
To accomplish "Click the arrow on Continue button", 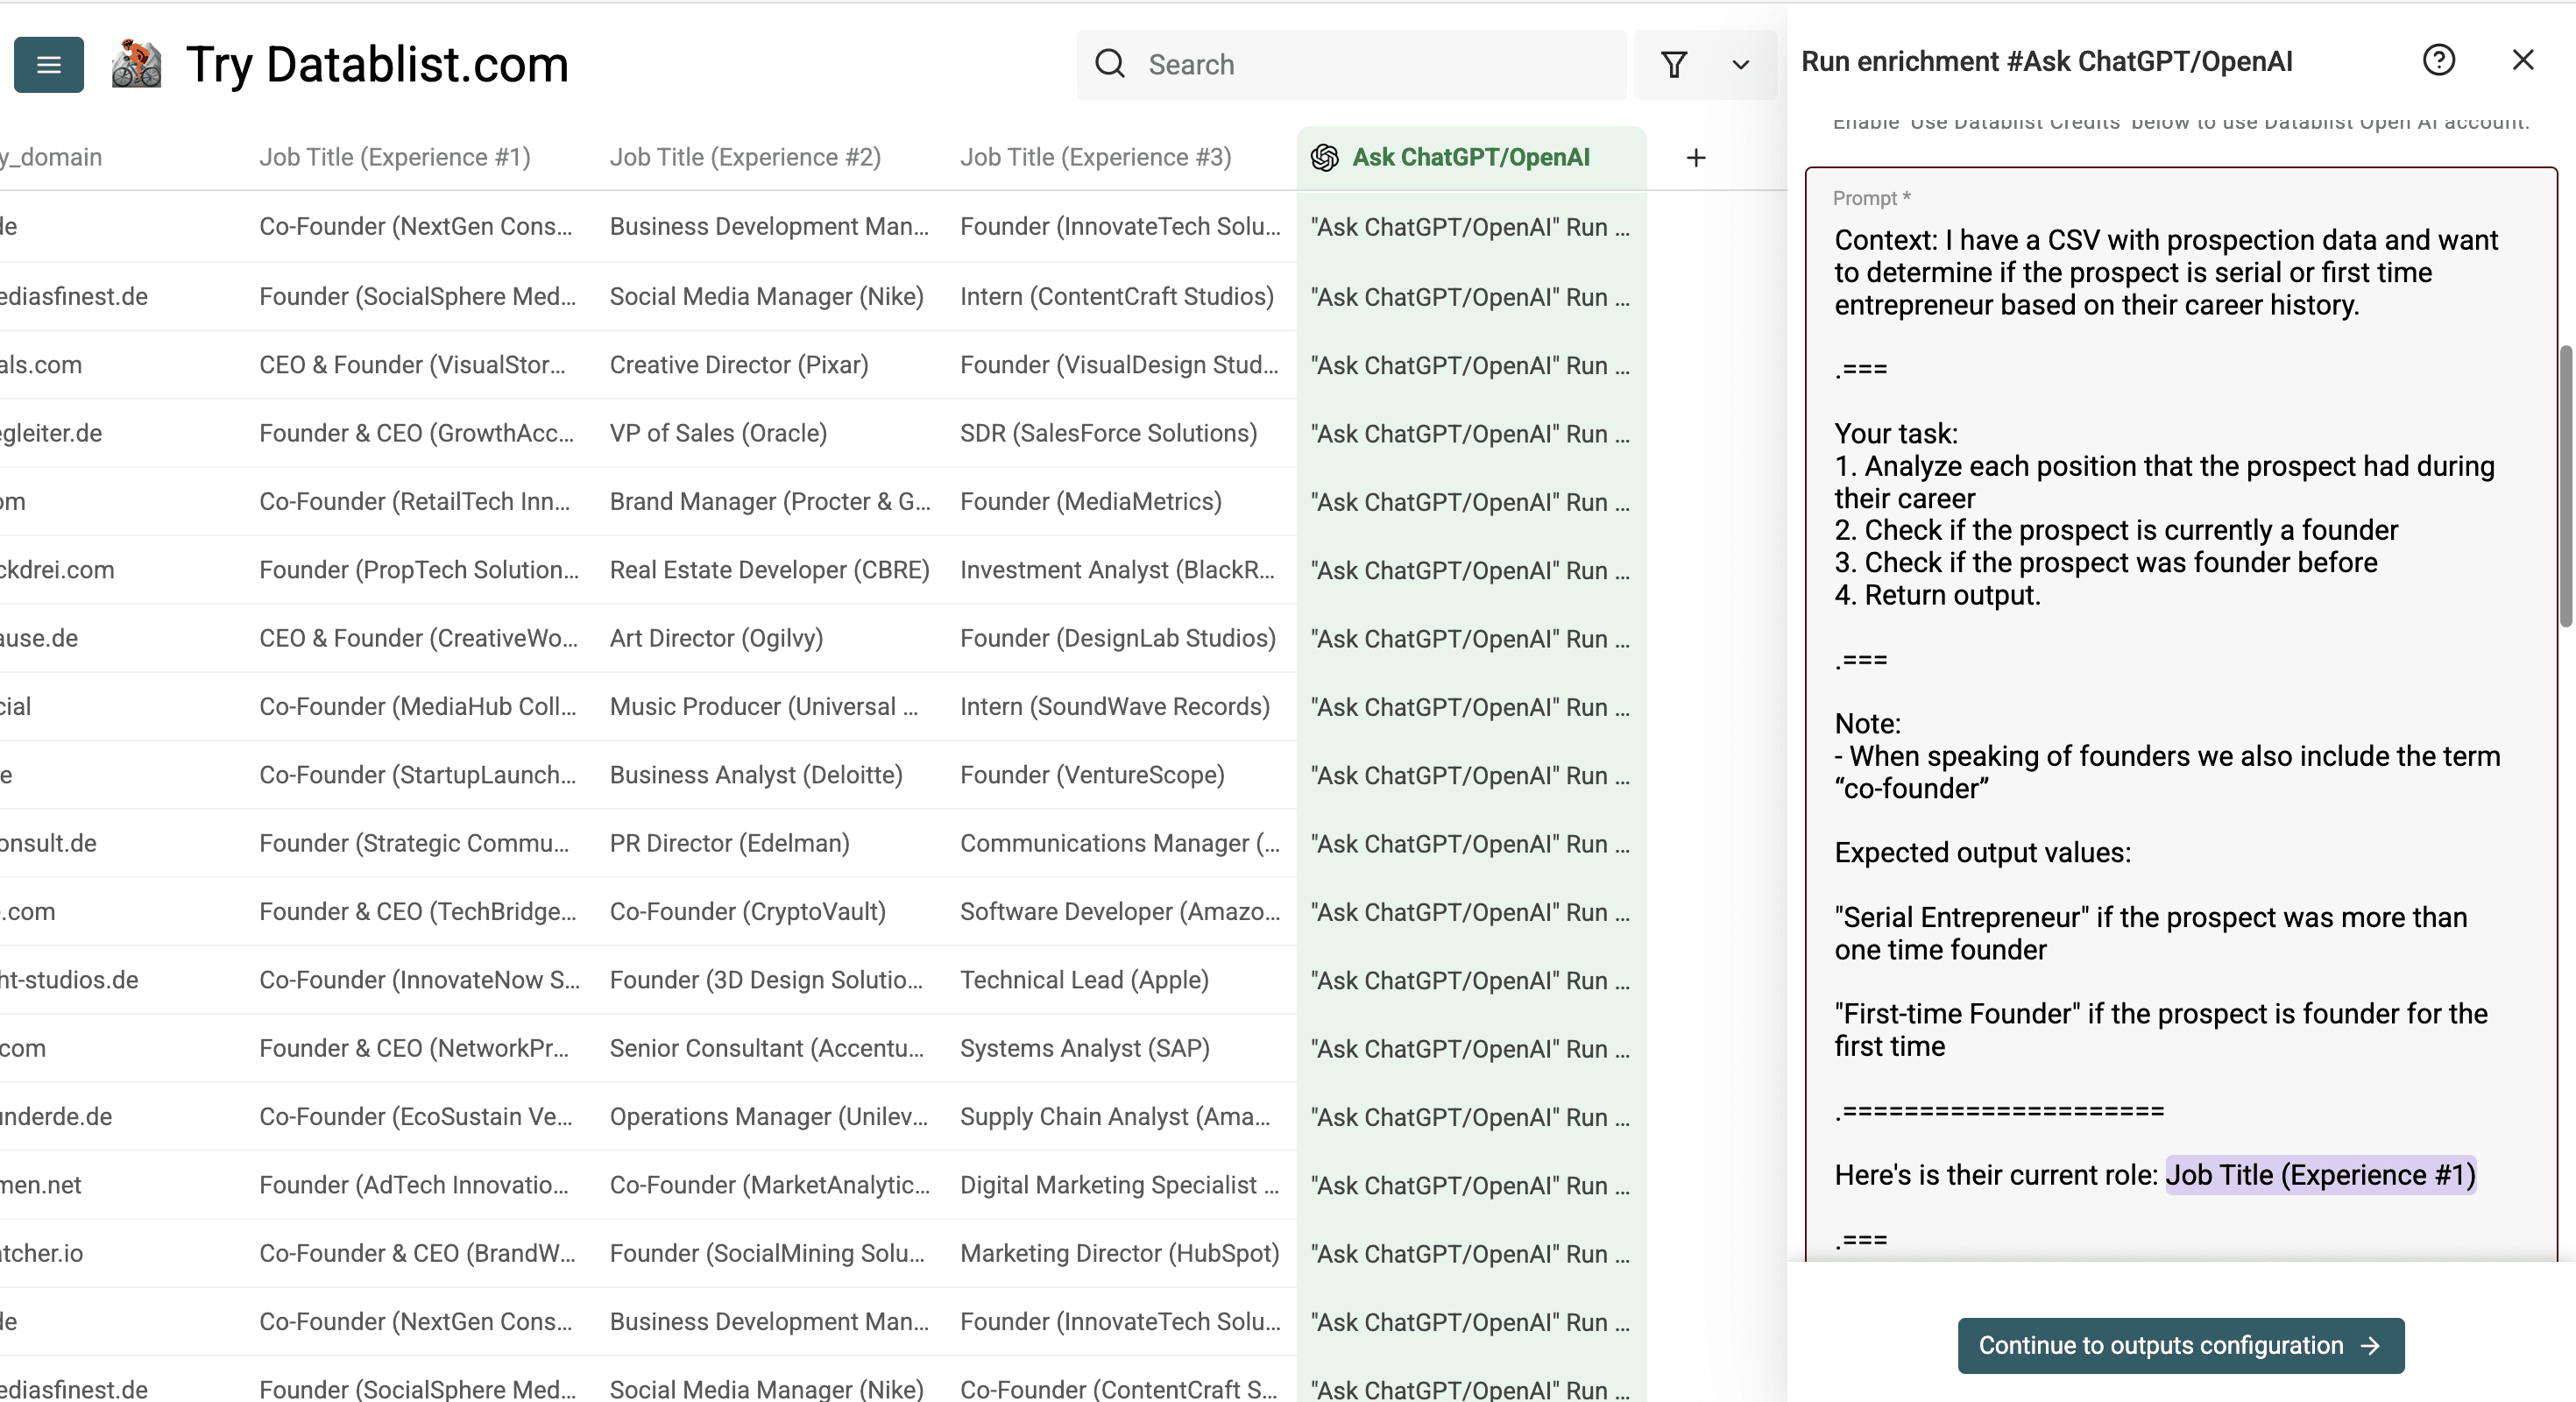I will pos(2370,1346).
